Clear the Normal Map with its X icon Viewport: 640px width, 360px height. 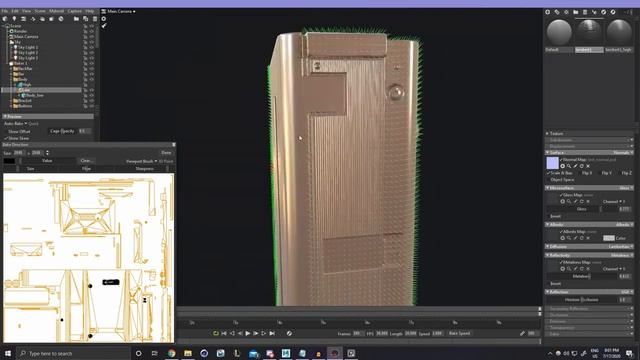(588, 166)
